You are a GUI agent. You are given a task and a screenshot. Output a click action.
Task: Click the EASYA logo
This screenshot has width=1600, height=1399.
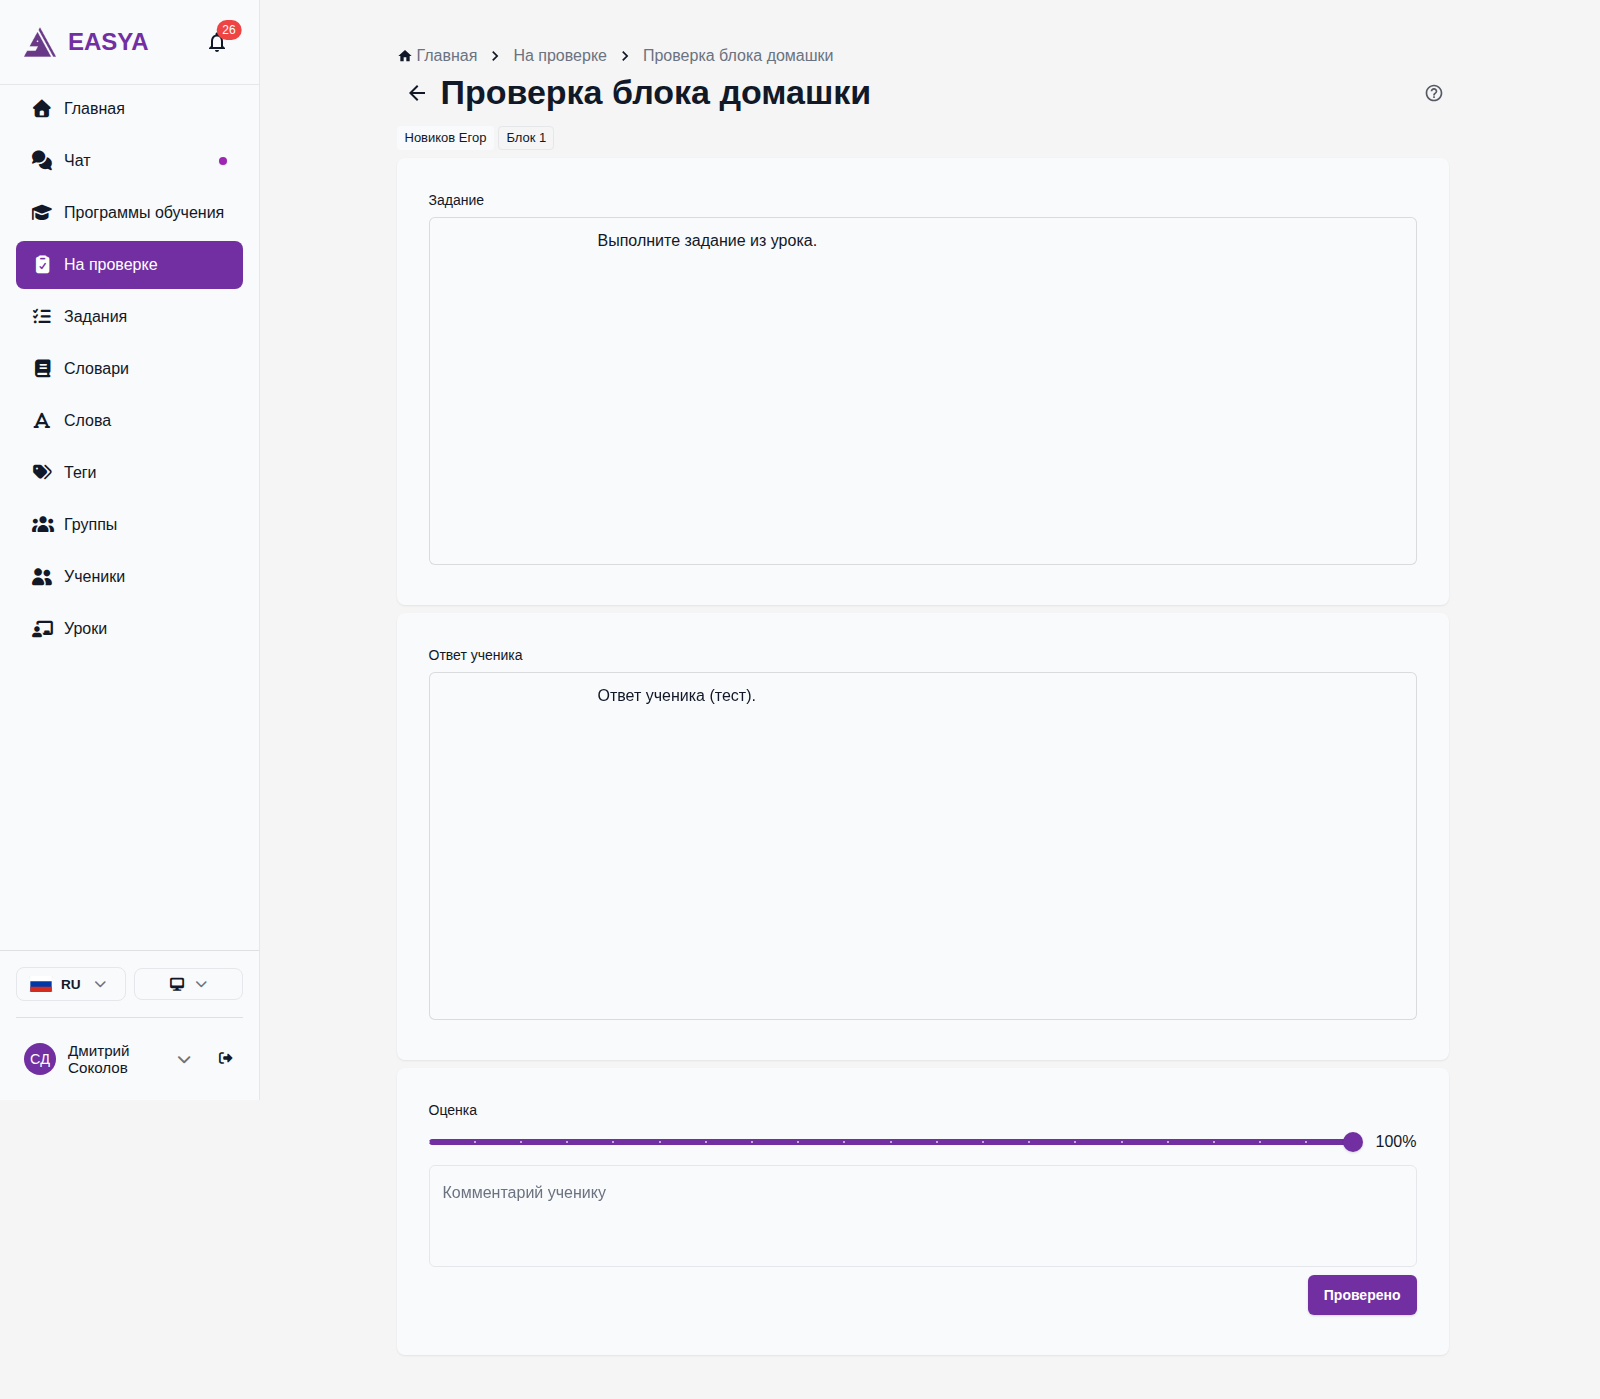(x=86, y=42)
